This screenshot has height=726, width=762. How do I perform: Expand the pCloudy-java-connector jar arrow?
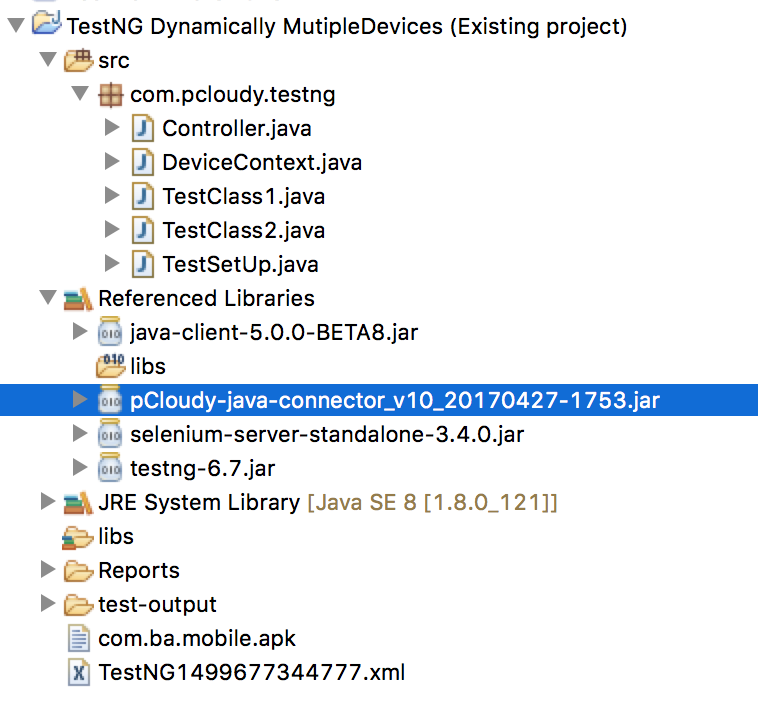point(80,399)
